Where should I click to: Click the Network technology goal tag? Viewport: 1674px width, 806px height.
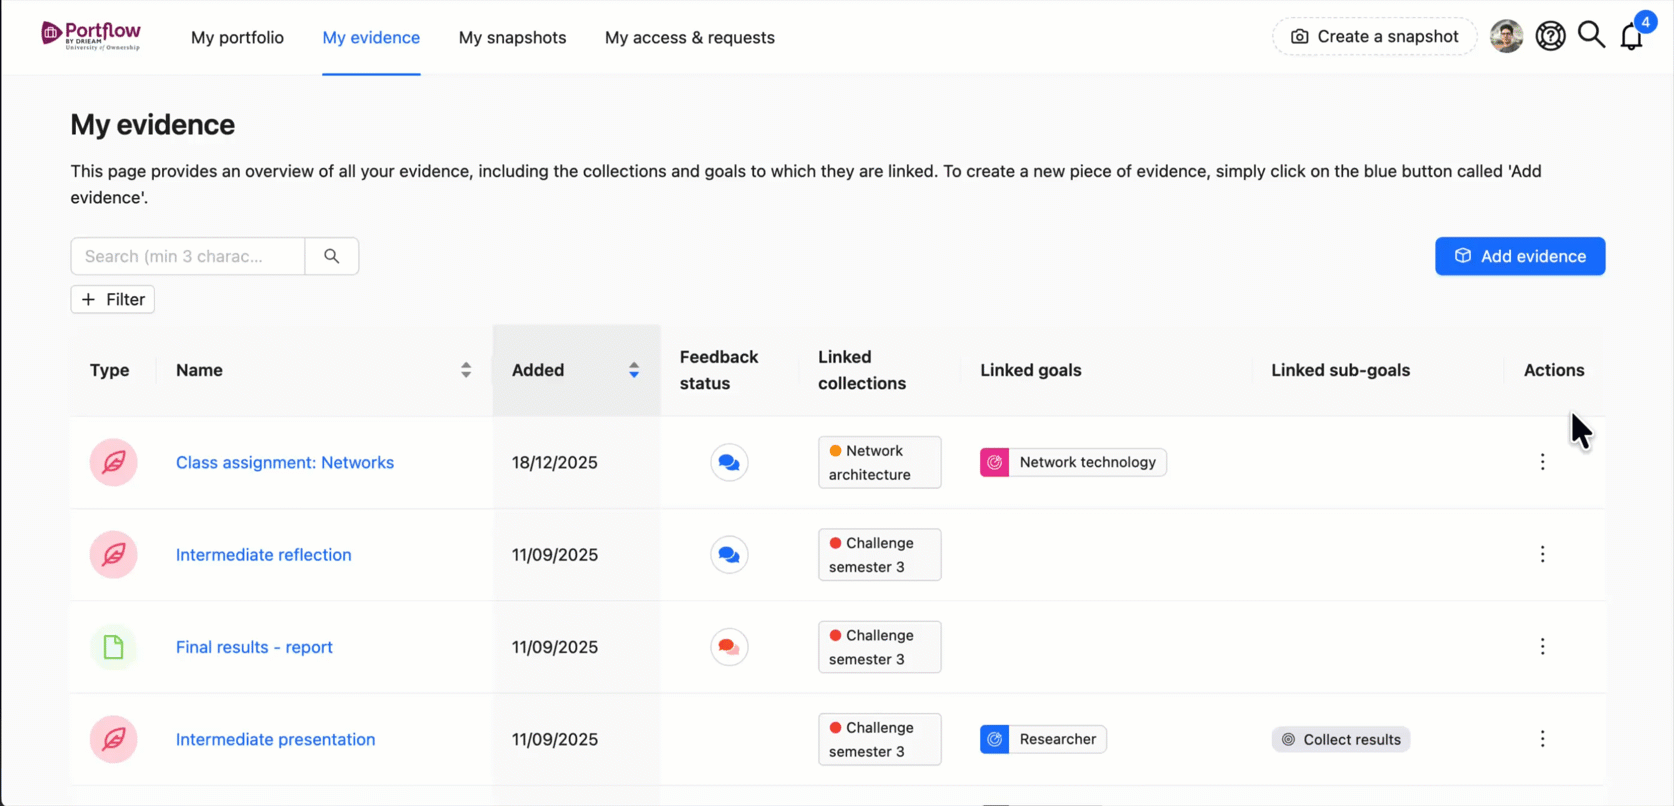(1073, 462)
